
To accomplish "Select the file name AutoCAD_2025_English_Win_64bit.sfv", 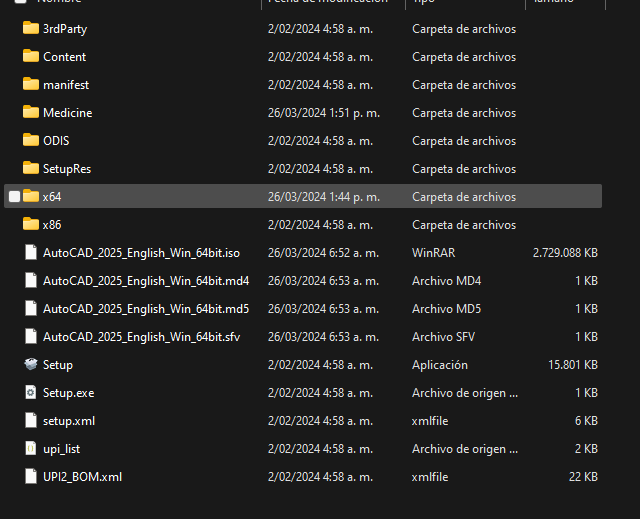I will tap(141, 337).
